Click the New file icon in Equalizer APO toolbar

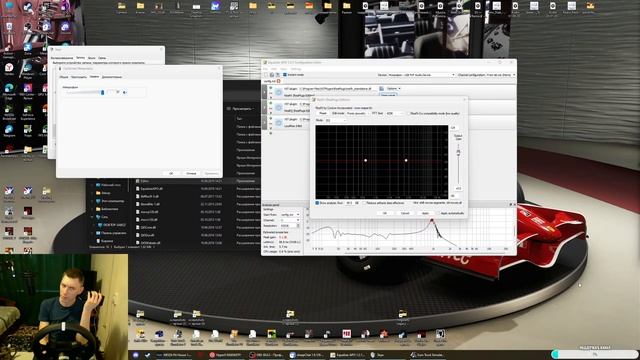pos(266,75)
